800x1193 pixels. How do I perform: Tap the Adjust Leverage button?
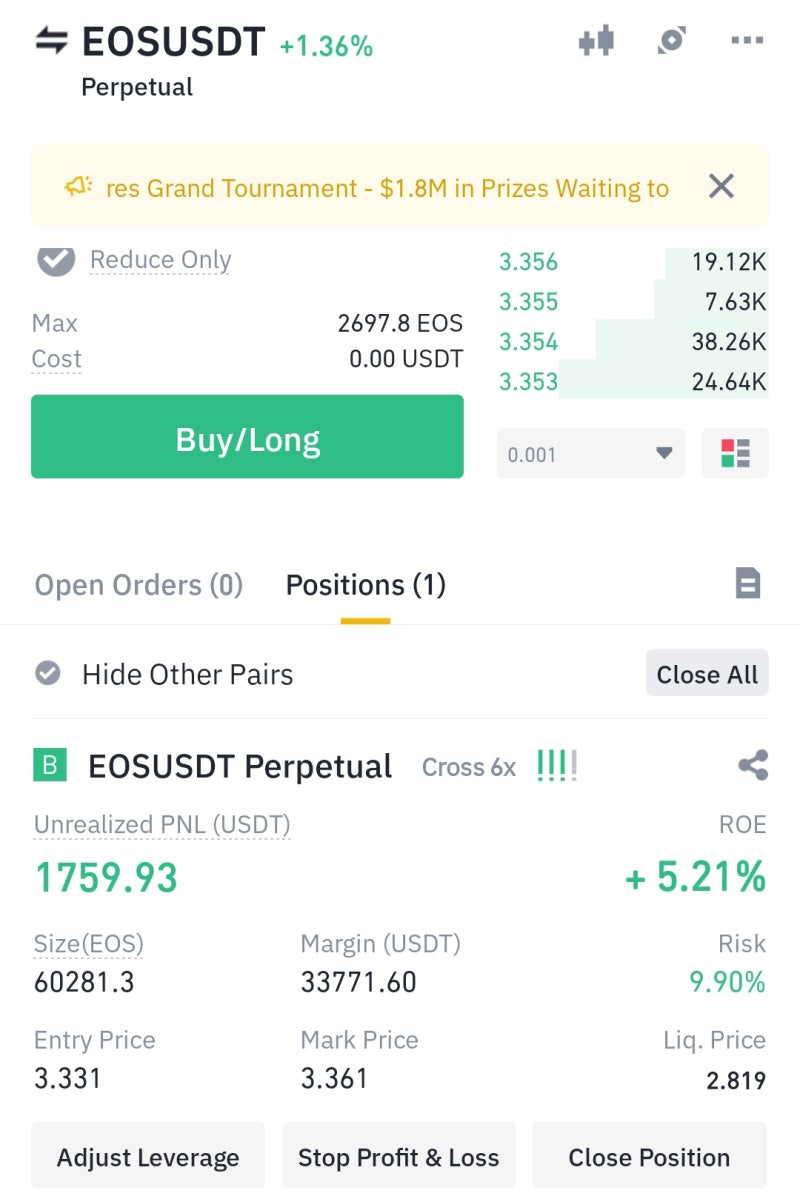tap(148, 1157)
